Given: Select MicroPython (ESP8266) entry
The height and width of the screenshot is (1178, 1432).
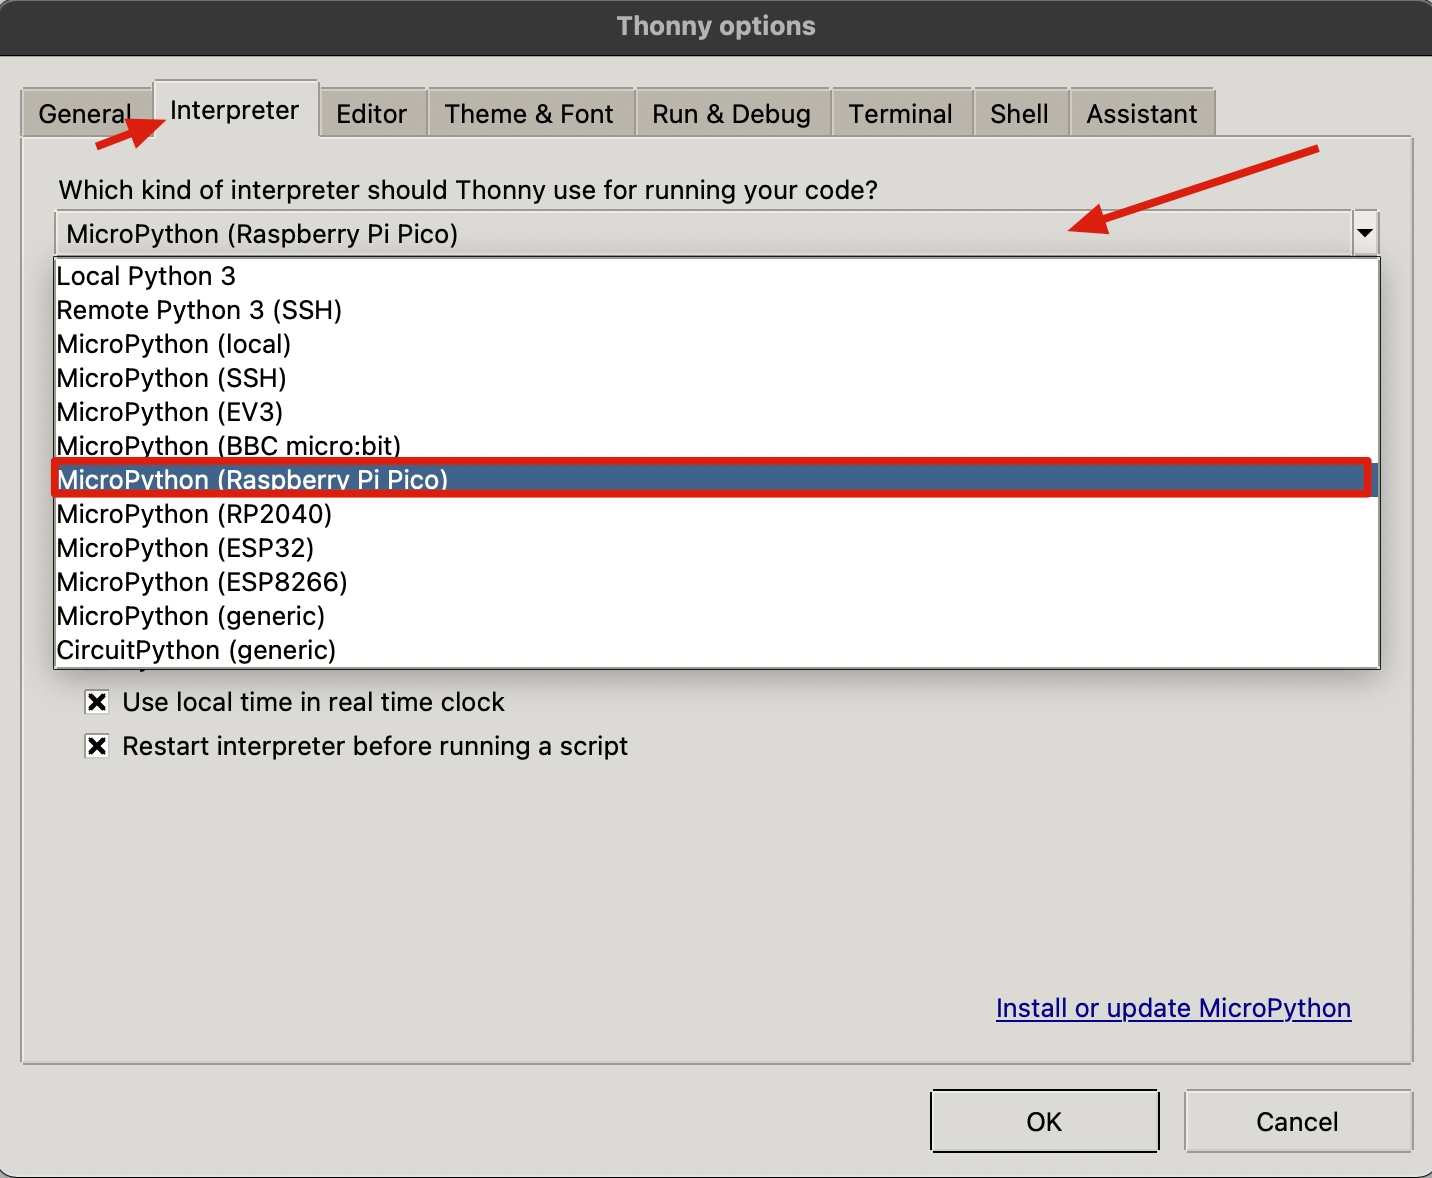Looking at the screenshot, I should (202, 582).
